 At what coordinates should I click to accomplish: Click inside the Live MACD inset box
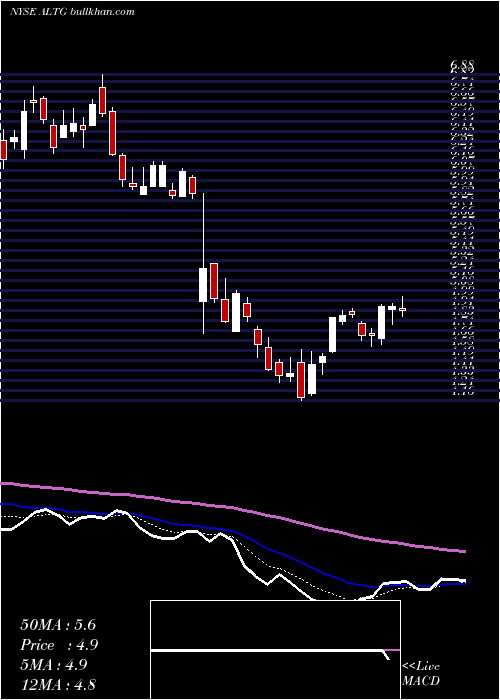275,650
